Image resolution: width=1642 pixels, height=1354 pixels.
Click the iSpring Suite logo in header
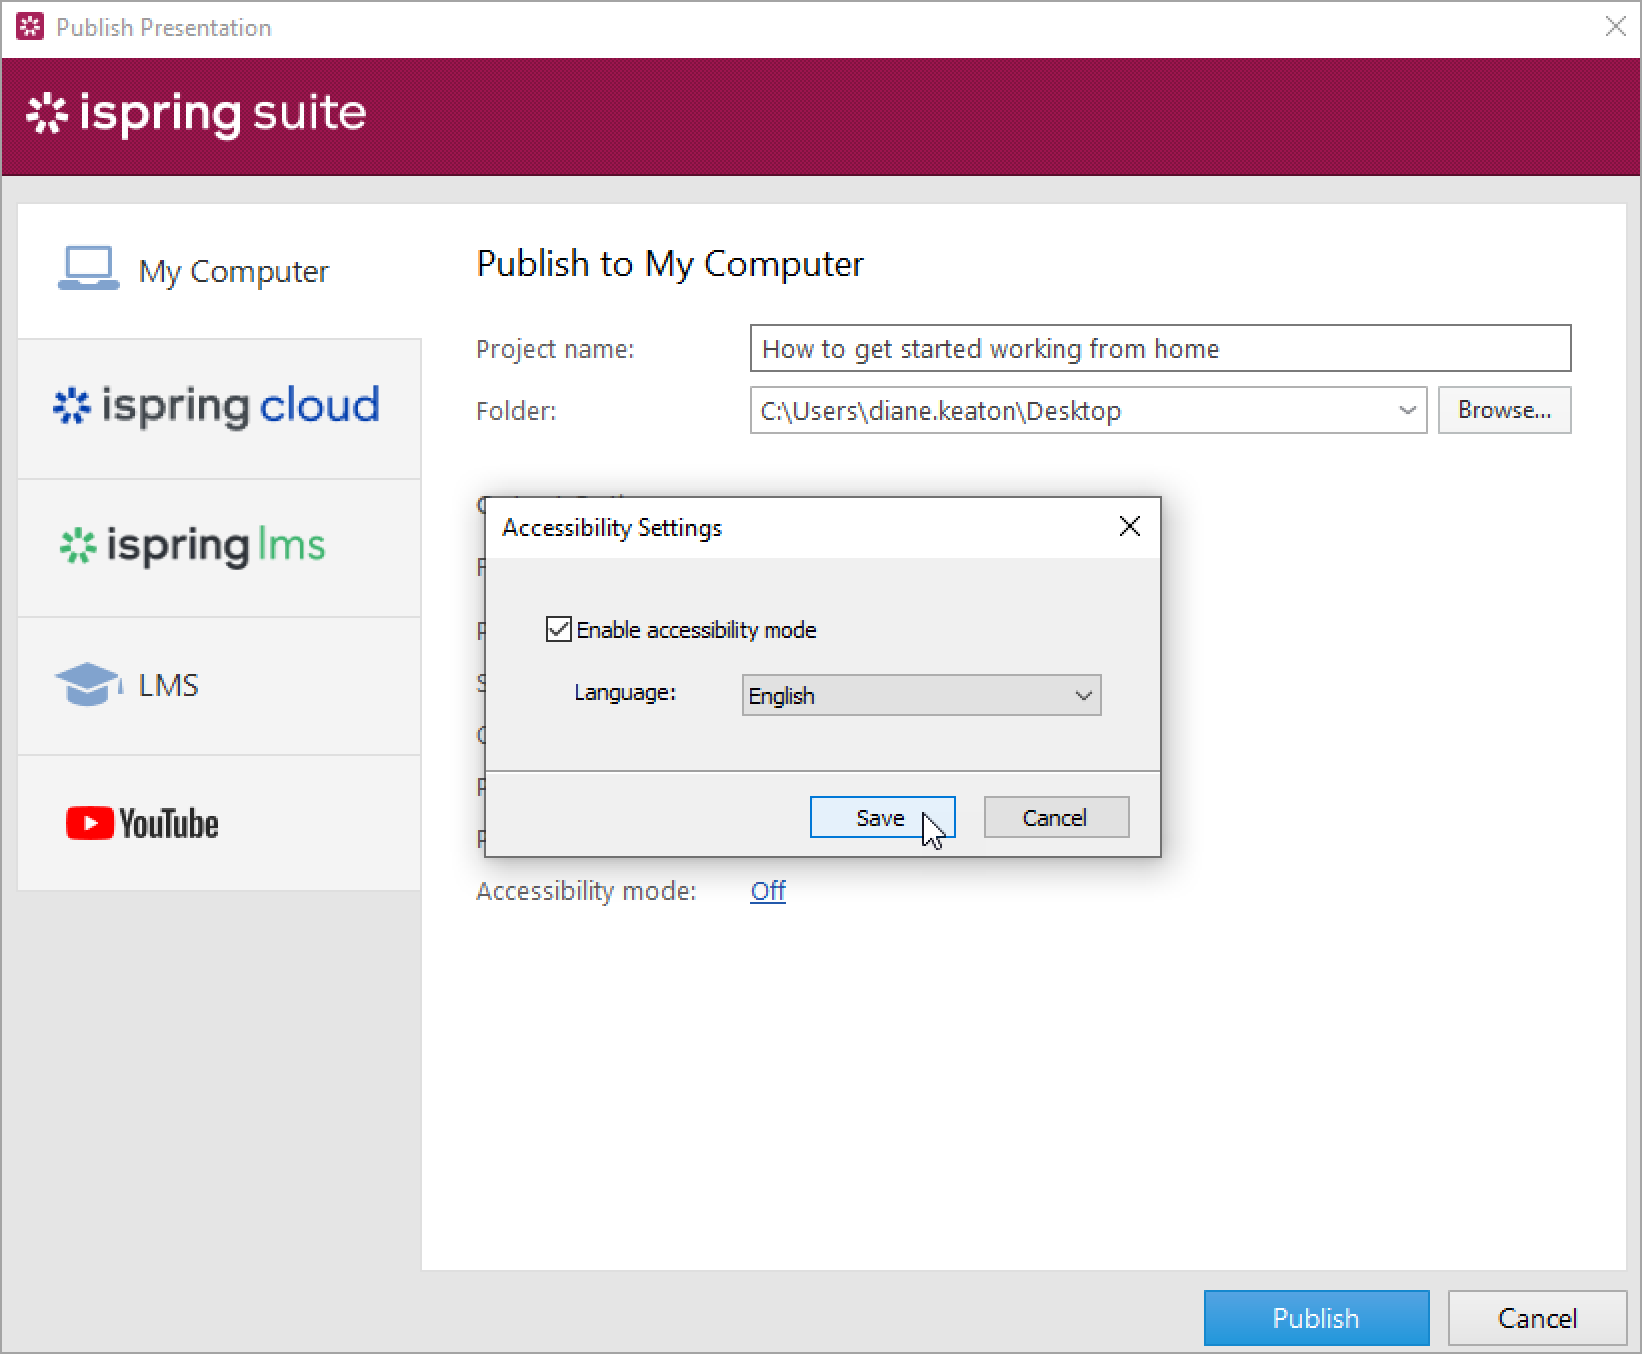[x=196, y=114]
